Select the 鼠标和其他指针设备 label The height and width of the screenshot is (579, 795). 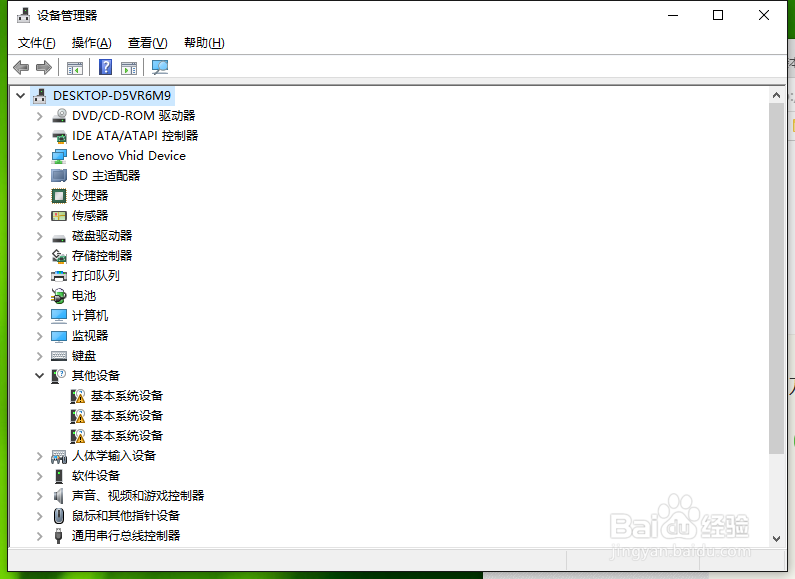tap(126, 516)
